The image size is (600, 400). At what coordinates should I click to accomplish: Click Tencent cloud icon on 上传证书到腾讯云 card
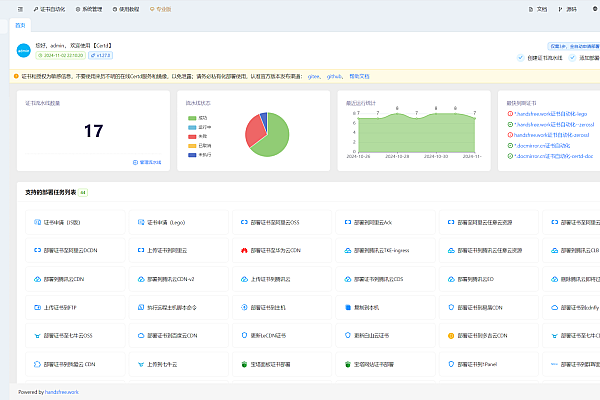pyautogui.click(x=244, y=279)
